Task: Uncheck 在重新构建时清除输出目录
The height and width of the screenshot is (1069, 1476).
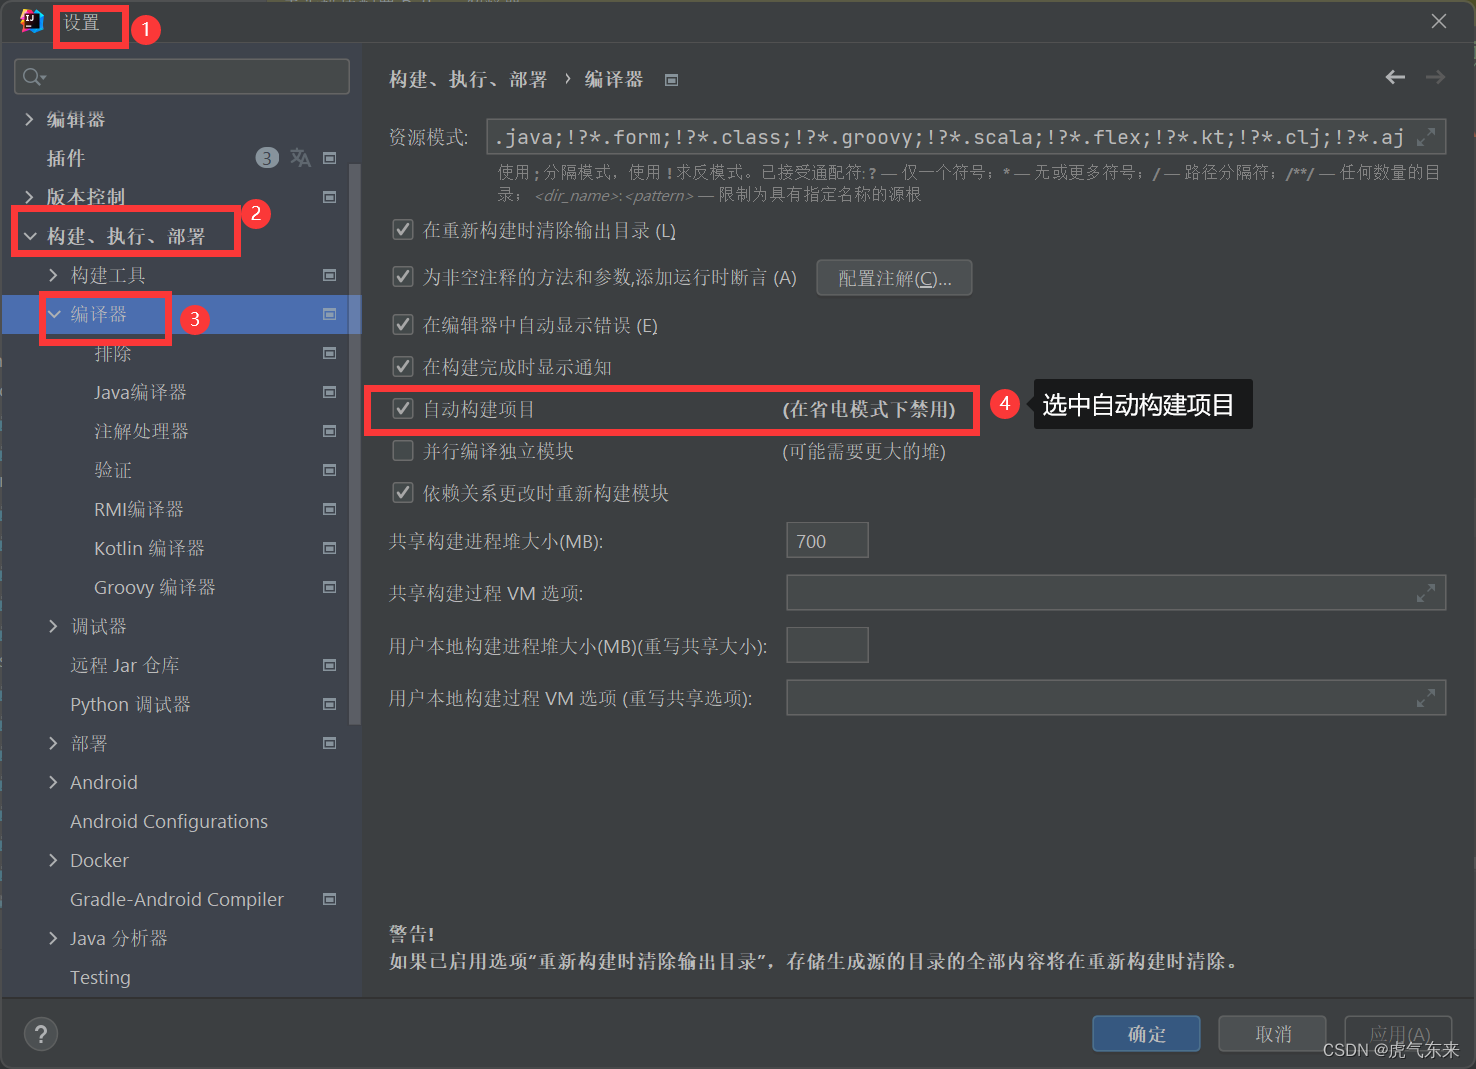Action: pyautogui.click(x=402, y=229)
